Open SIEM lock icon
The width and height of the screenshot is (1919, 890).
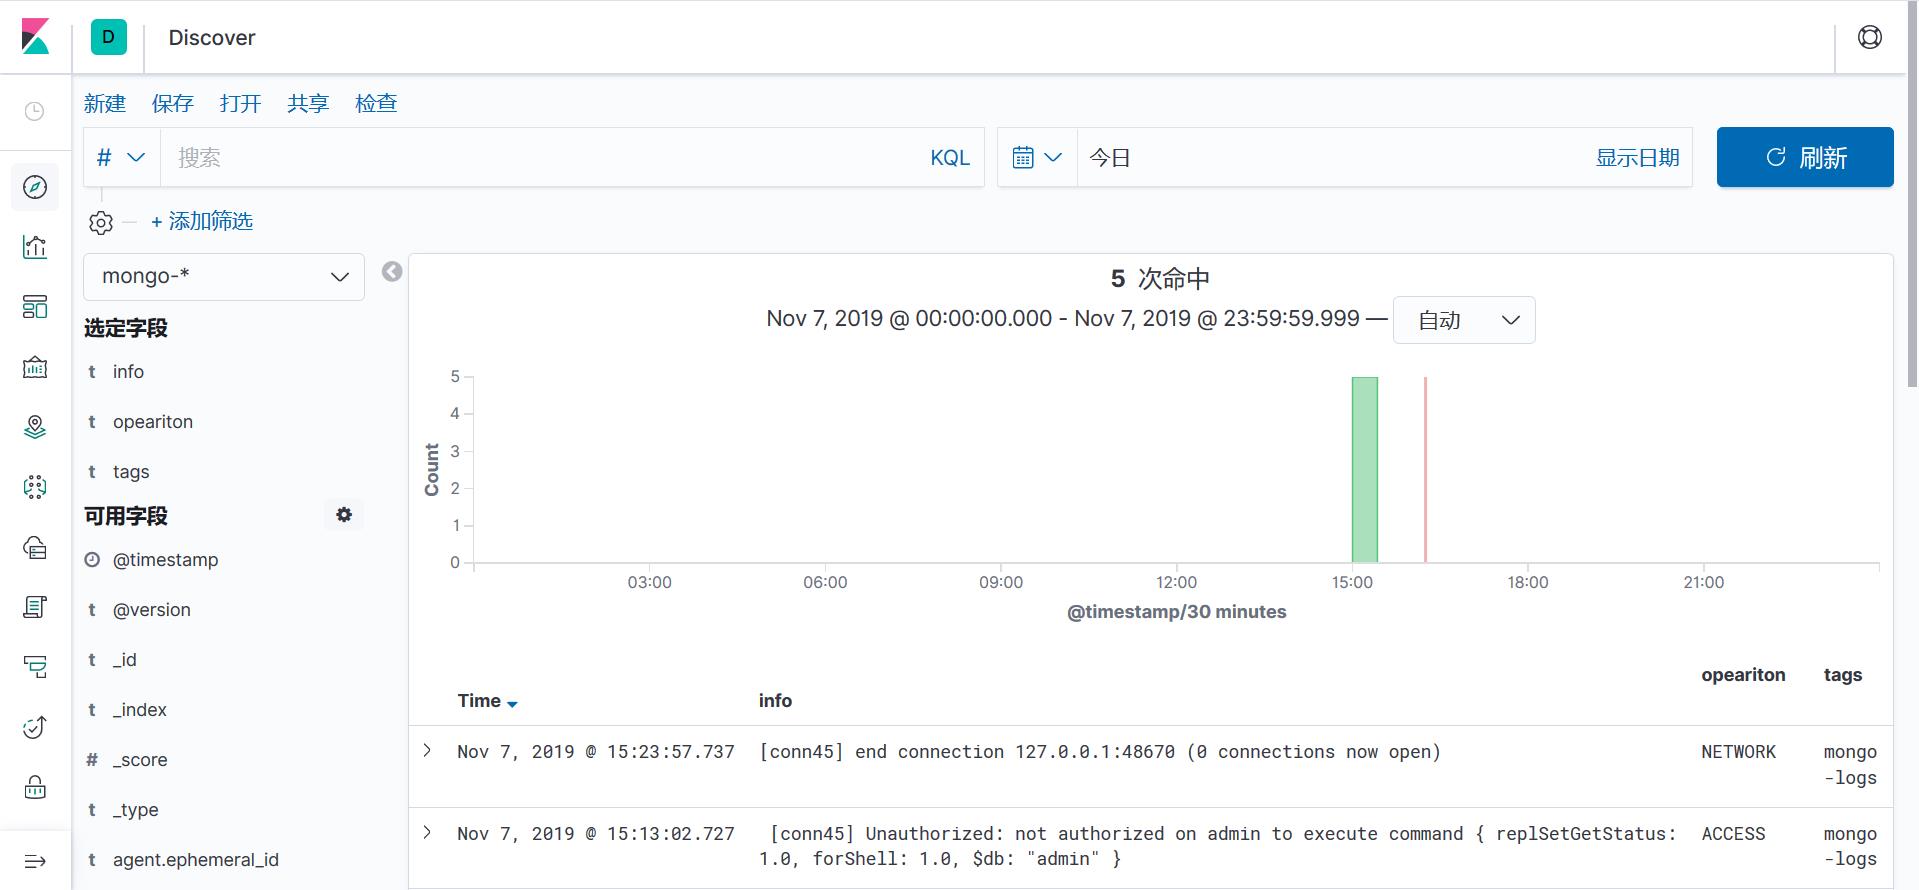[35, 787]
